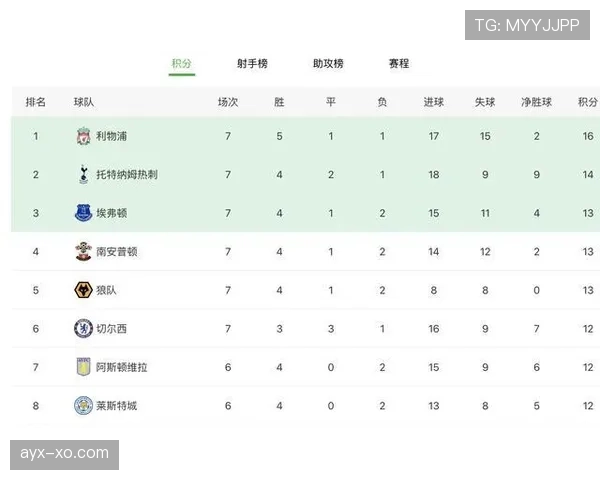Open team link 阿斯顿维拉
The width and height of the screenshot is (600, 480).
pos(122,367)
